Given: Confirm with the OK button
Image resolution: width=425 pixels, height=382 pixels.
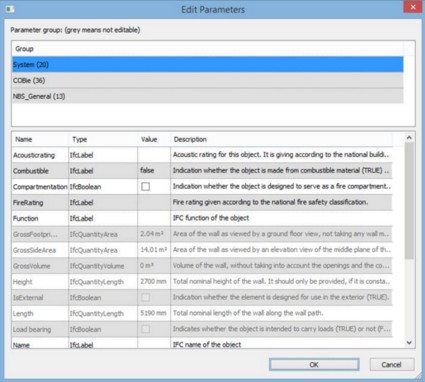Looking at the screenshot, I should (x=314, y=365).
